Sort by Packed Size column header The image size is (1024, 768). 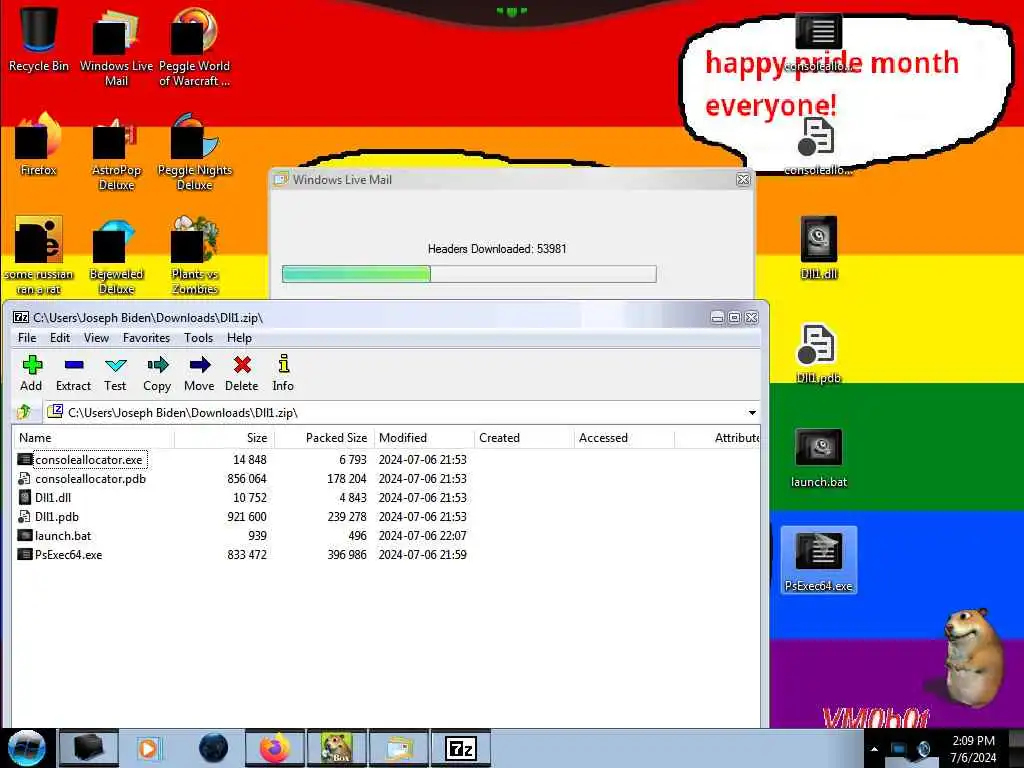click(x=325, y=438)
